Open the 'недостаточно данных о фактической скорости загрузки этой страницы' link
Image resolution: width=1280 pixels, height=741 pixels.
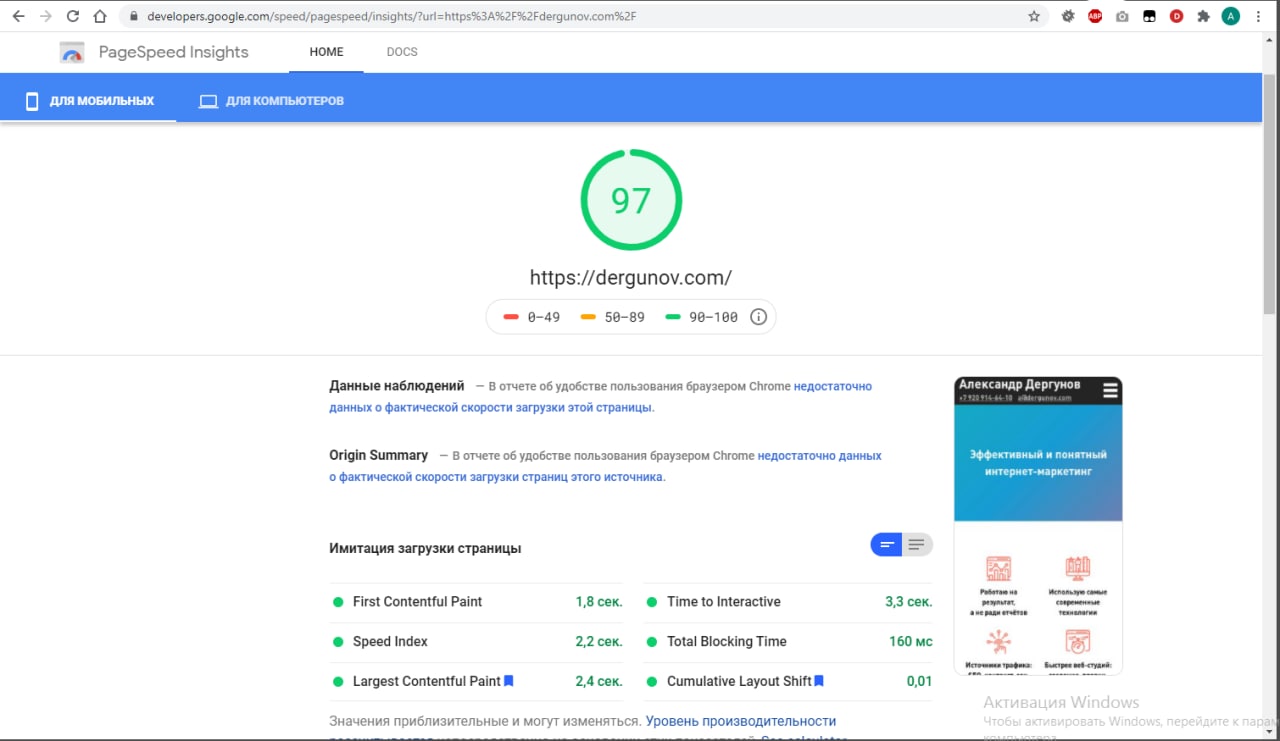coord(600,397)
